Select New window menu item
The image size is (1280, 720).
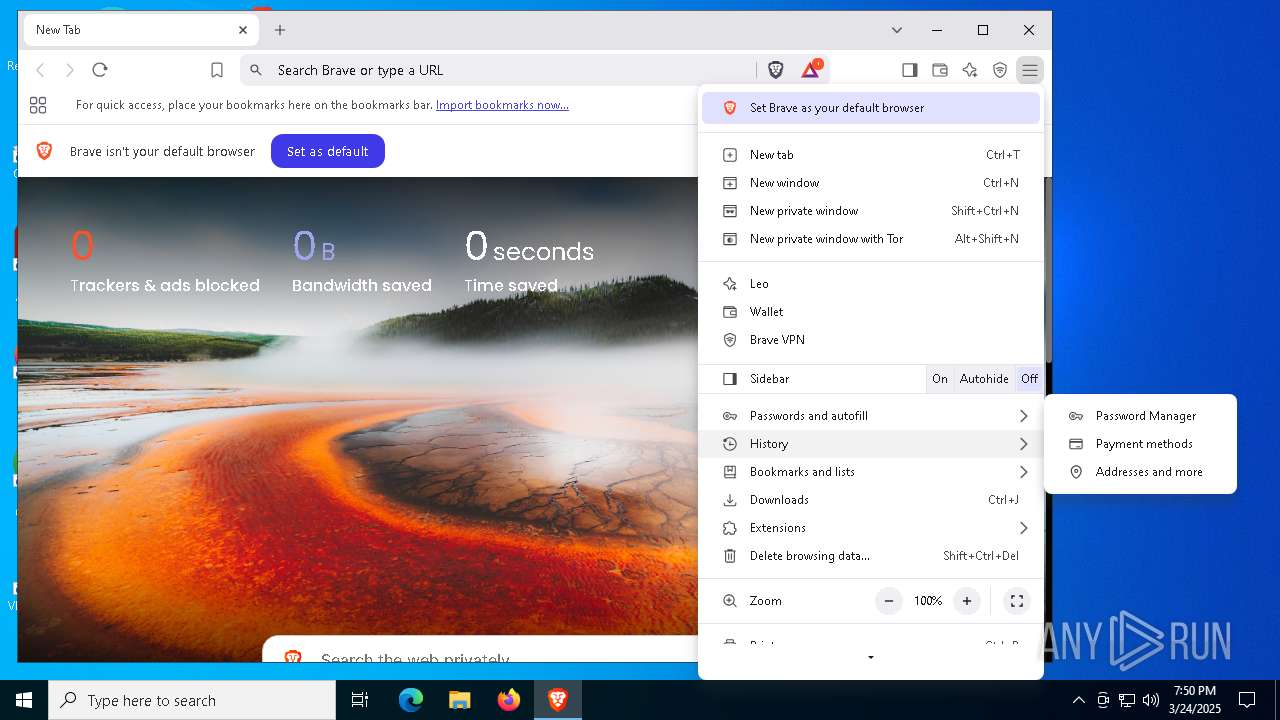point(871,183)
